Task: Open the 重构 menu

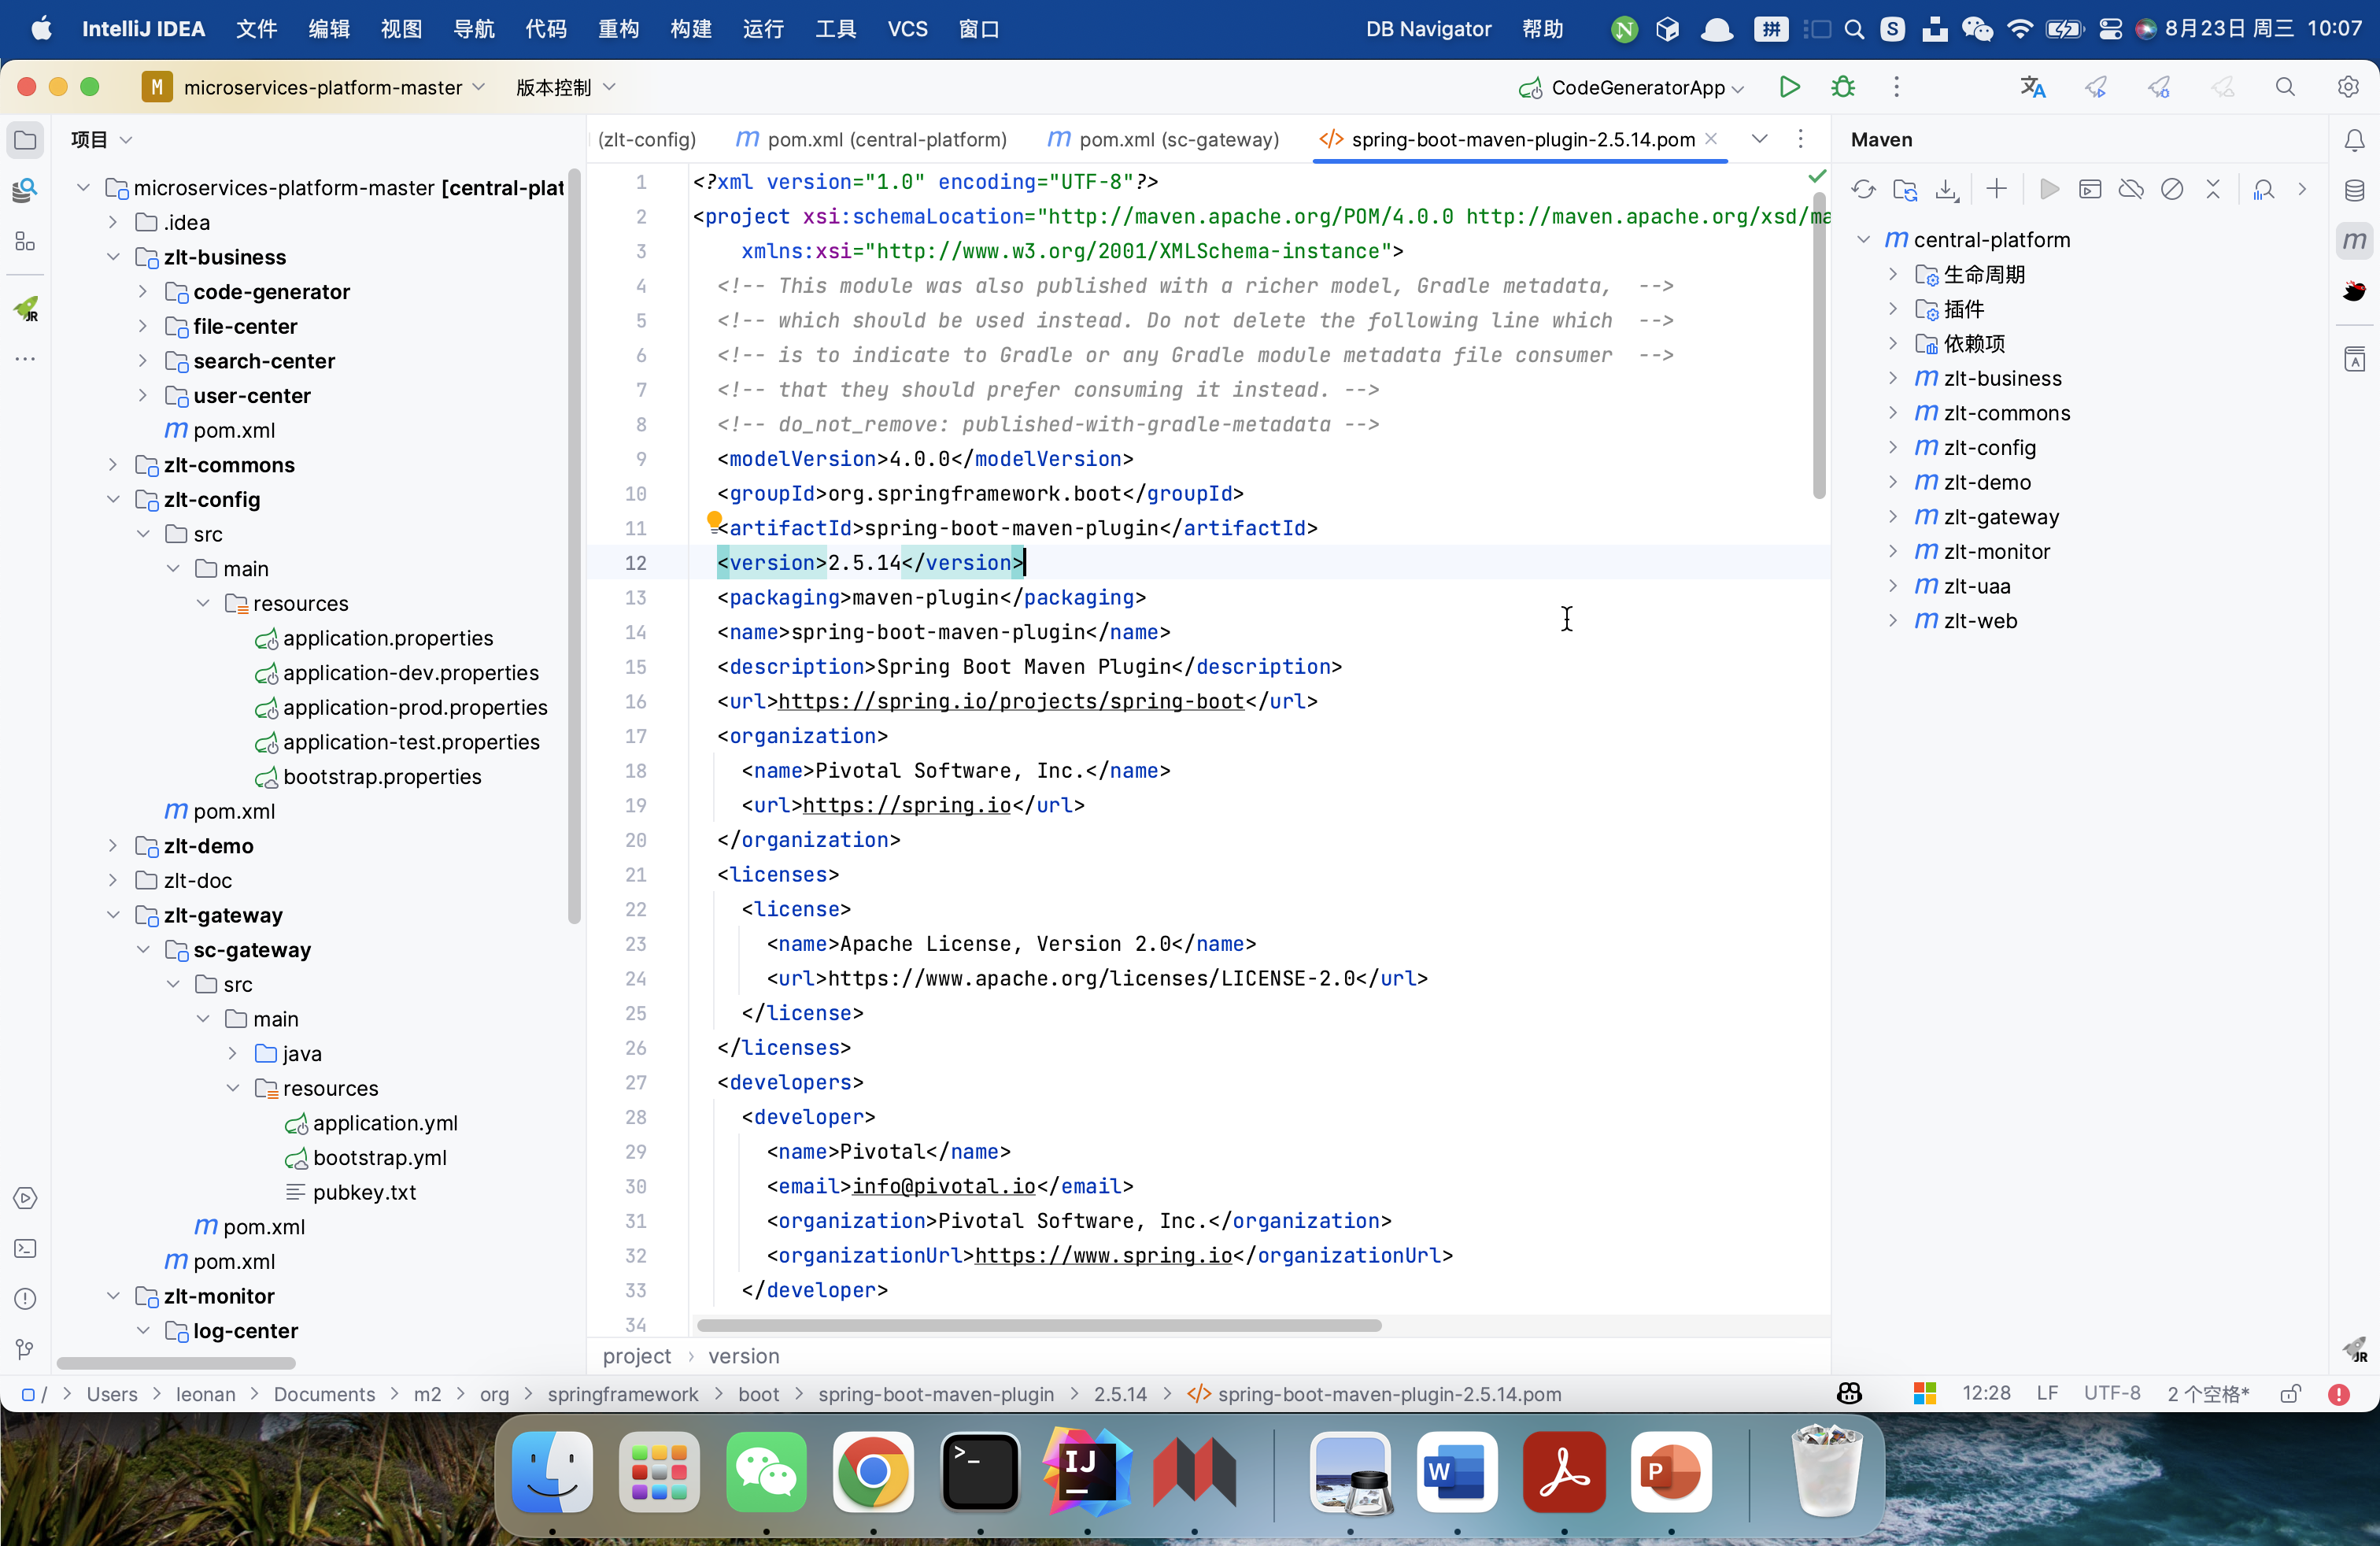Action: pyautogui.click(x=618, y=29)
